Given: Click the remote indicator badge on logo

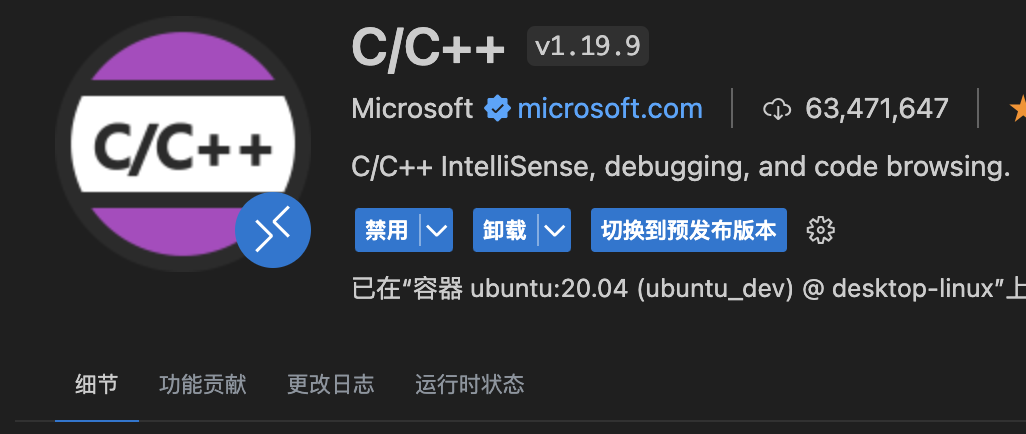Looking at the screenshot, I should [273, 230].
